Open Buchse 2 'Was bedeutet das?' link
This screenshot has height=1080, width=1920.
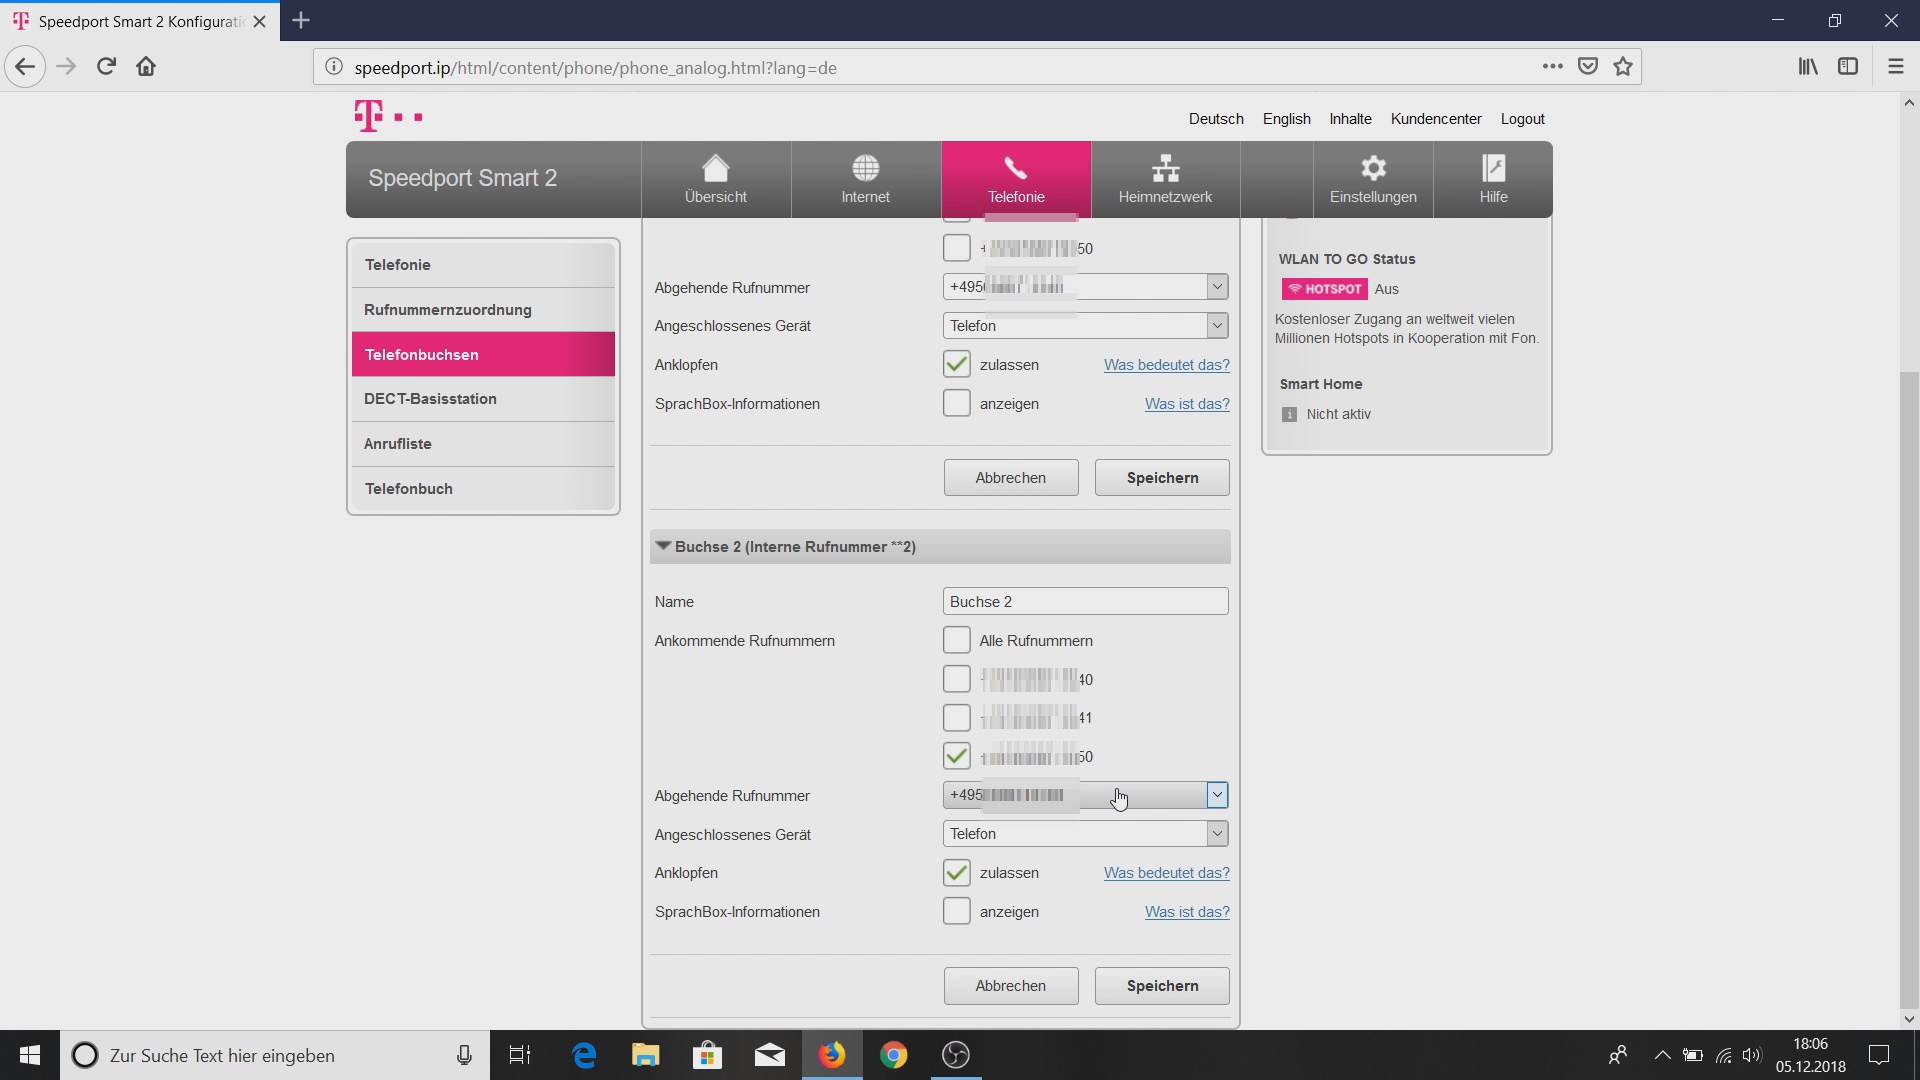click(1167, 873)
